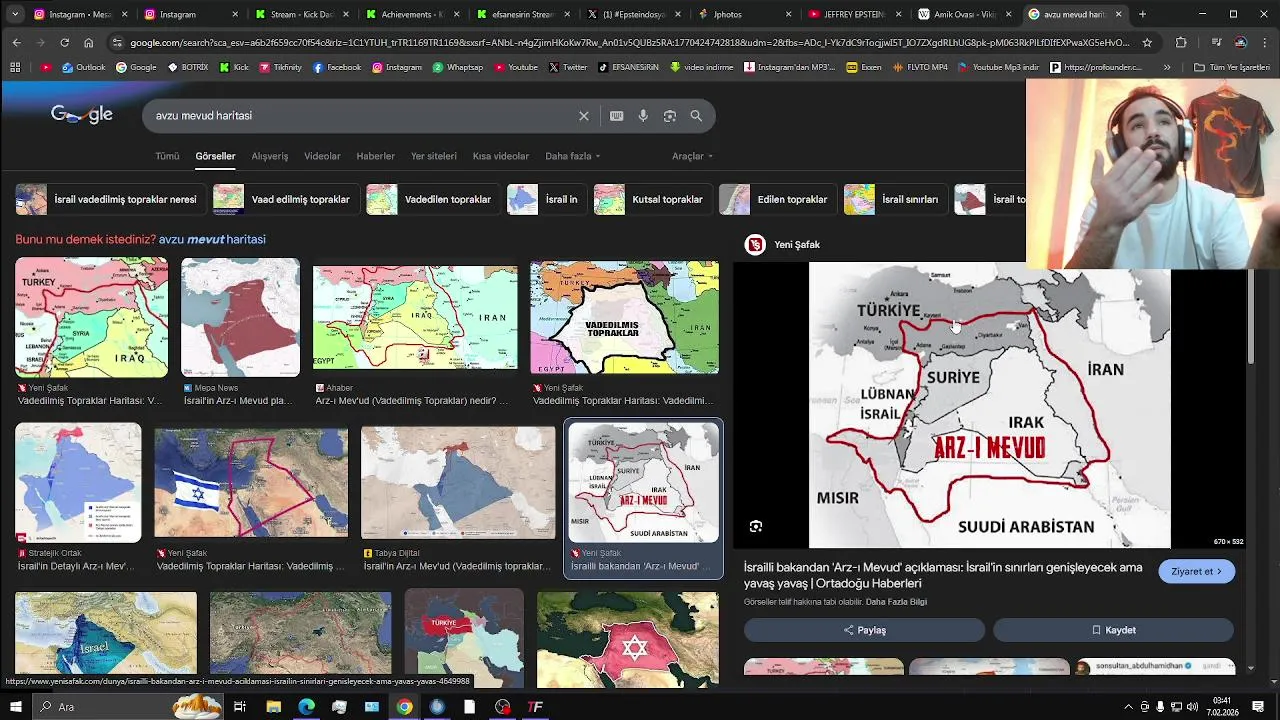The height and width of the screenshot is (720, 1280).
Task: Bookmark this page with the star icon
Action: click(1147, 43)
